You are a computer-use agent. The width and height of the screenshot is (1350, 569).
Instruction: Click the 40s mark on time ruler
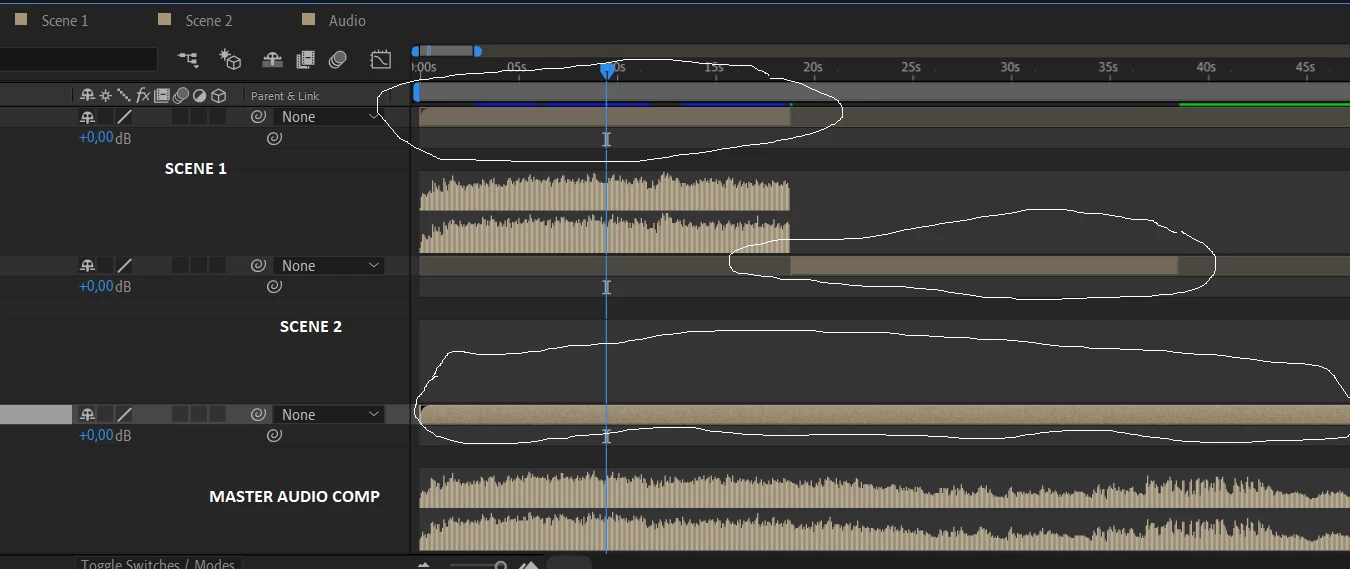(x=1206, y=68)
